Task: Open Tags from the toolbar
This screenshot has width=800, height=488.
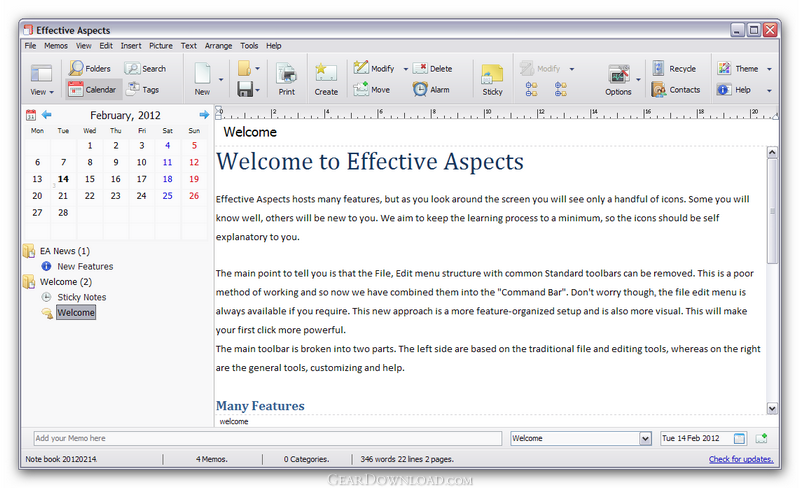Action: tap(143, 89)
